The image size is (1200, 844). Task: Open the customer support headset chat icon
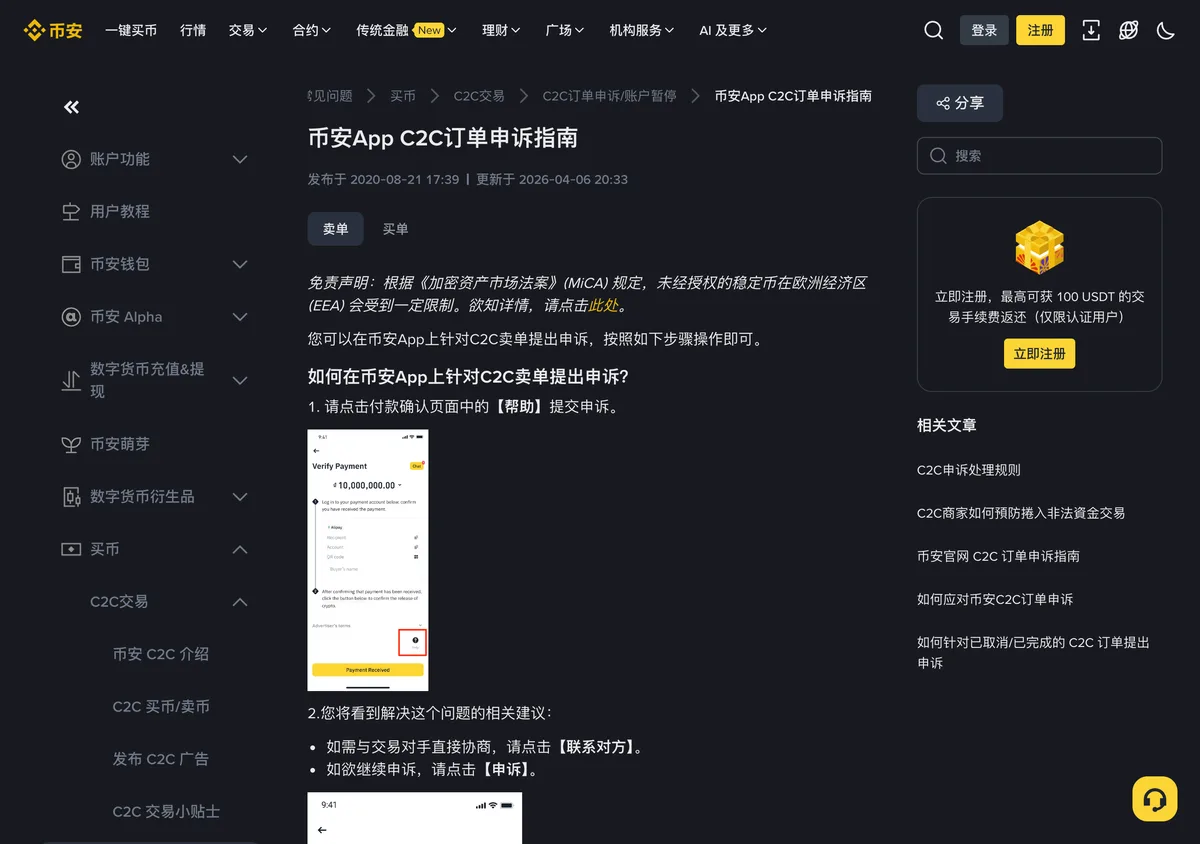coord(1154,799)
